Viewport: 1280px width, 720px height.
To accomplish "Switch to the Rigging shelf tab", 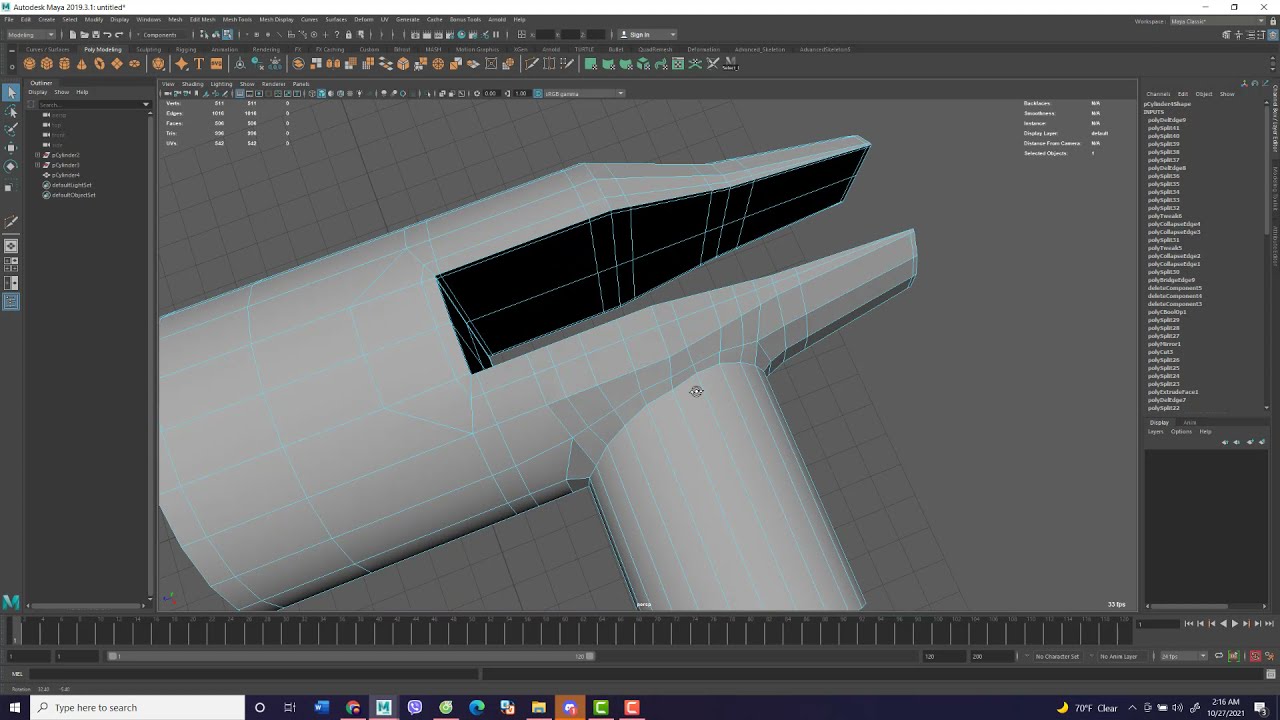I will [x=186, y=49].
